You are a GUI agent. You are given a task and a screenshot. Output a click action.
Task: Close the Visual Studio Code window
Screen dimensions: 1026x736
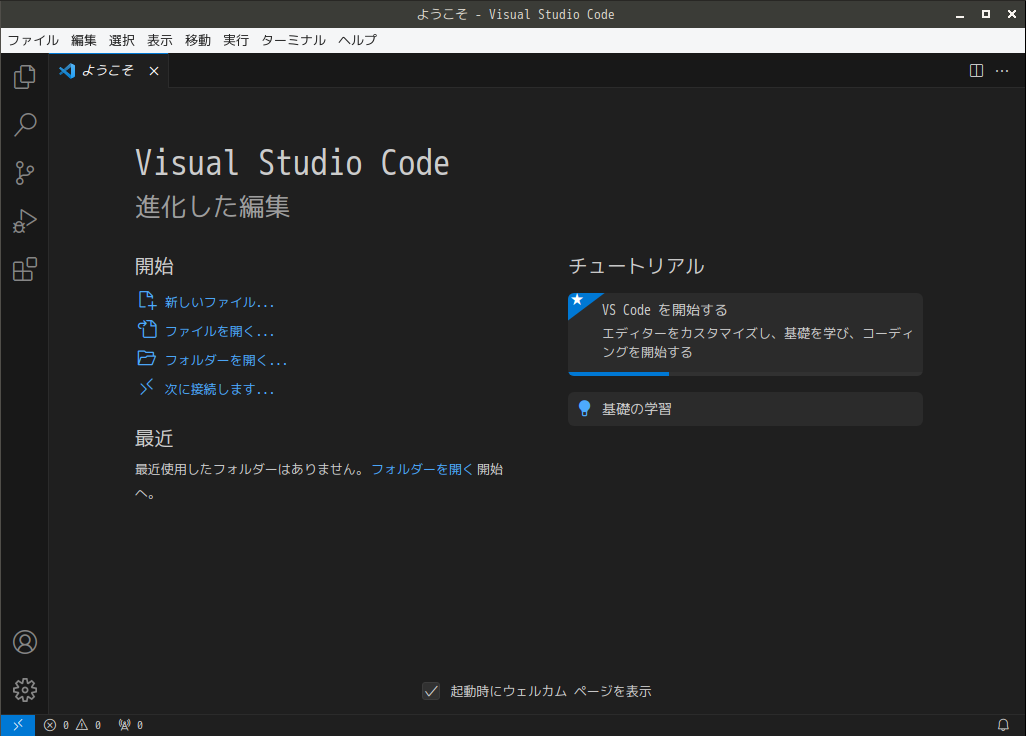point(1012,14)
